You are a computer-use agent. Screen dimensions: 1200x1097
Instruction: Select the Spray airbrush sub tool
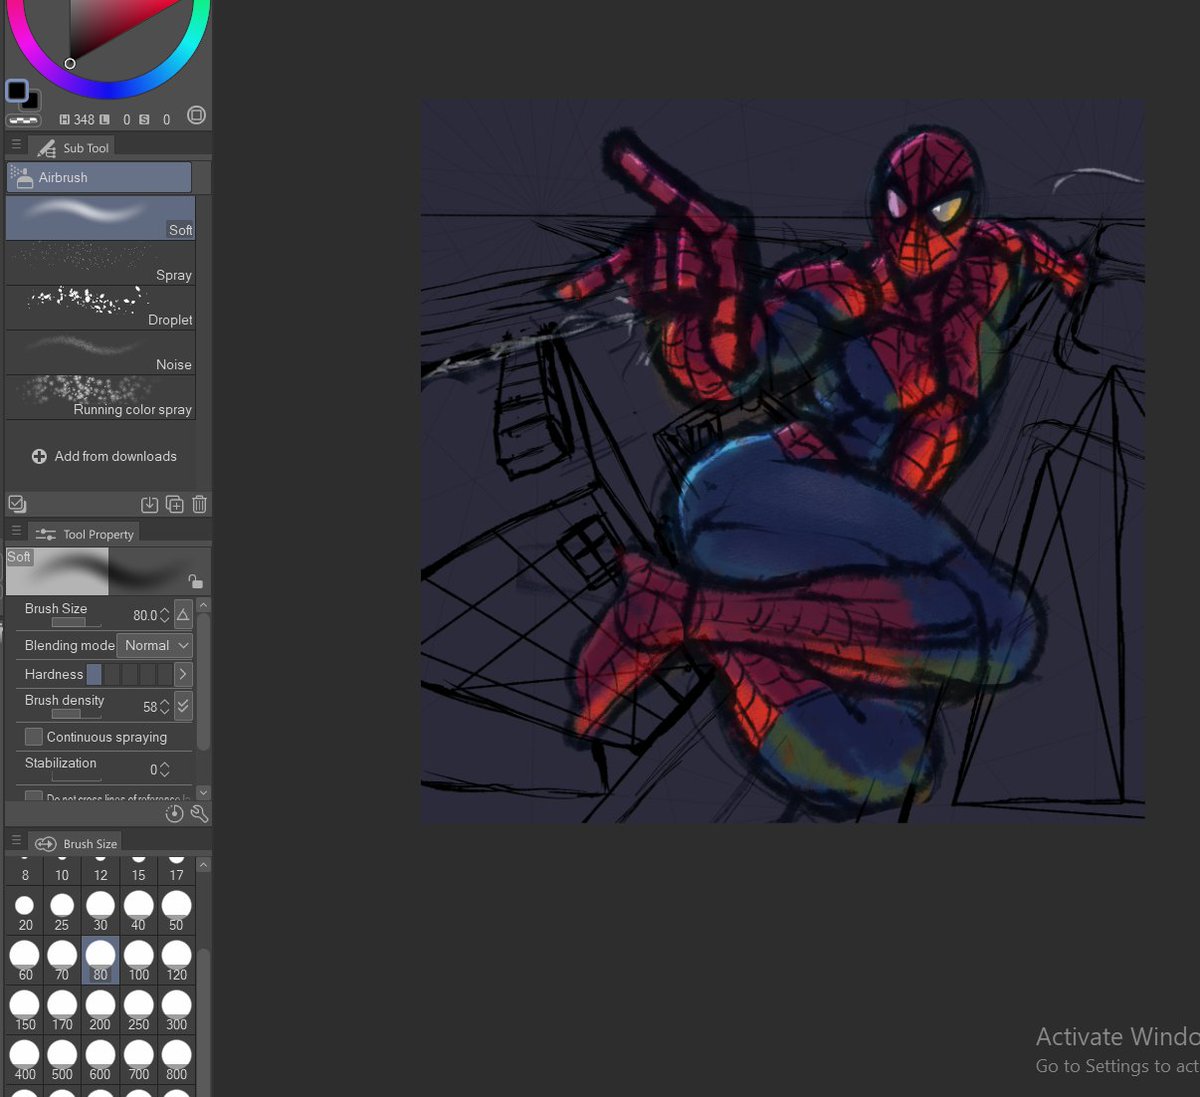tap(100, 263)
